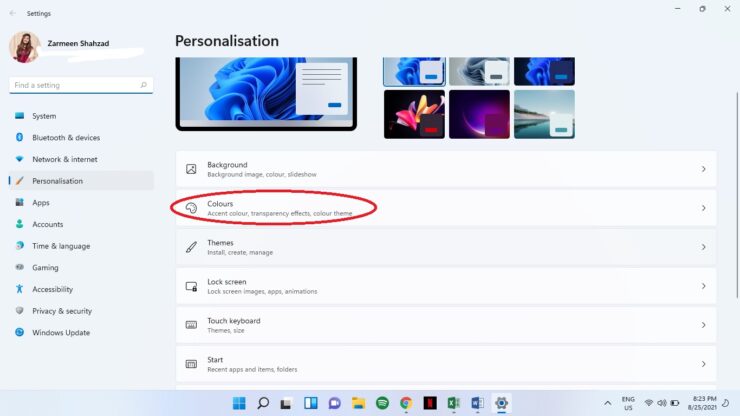
Task: Open the Start personalisation settings
Action: [445, 364]
